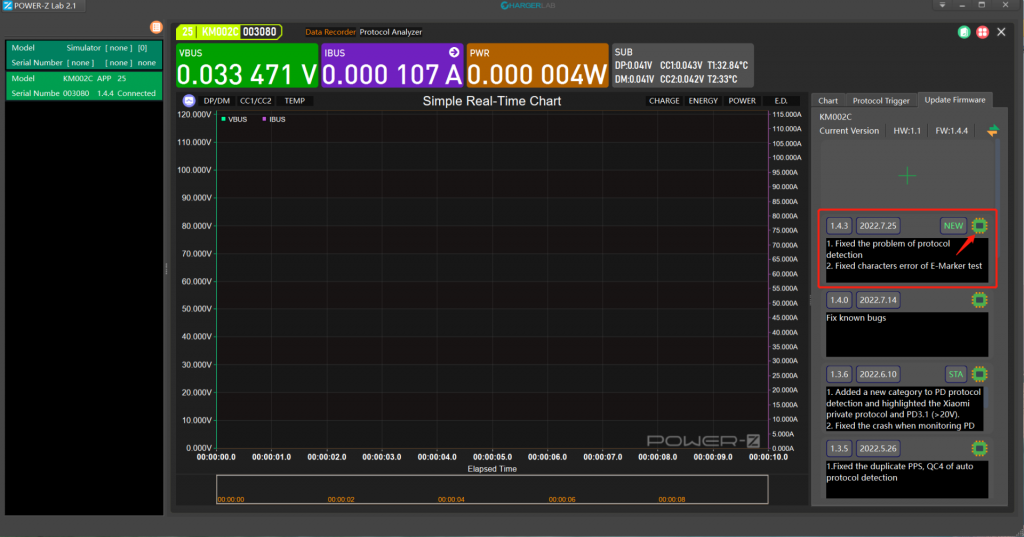Toggle the POWER chart view
This screenshot has height=537, width=1024.
tap(742, 101)
